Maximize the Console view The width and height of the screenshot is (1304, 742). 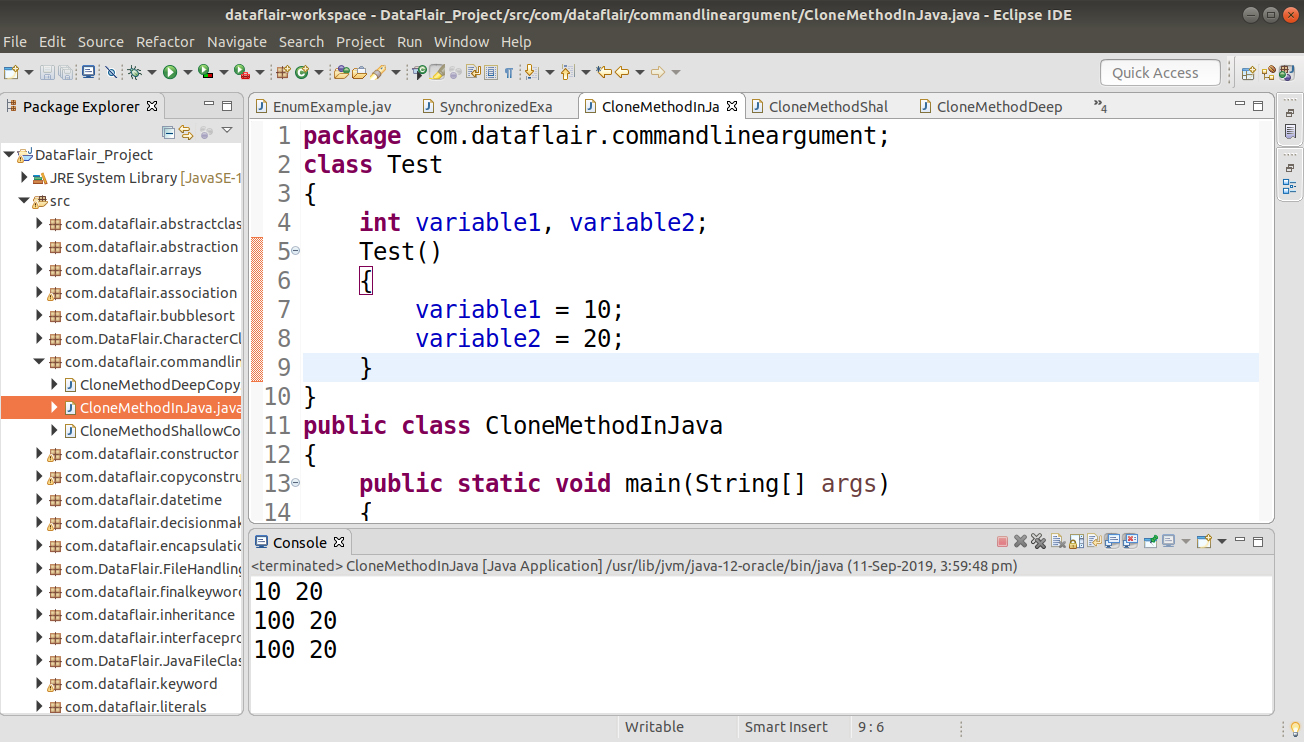click(x=1258, y=541)
